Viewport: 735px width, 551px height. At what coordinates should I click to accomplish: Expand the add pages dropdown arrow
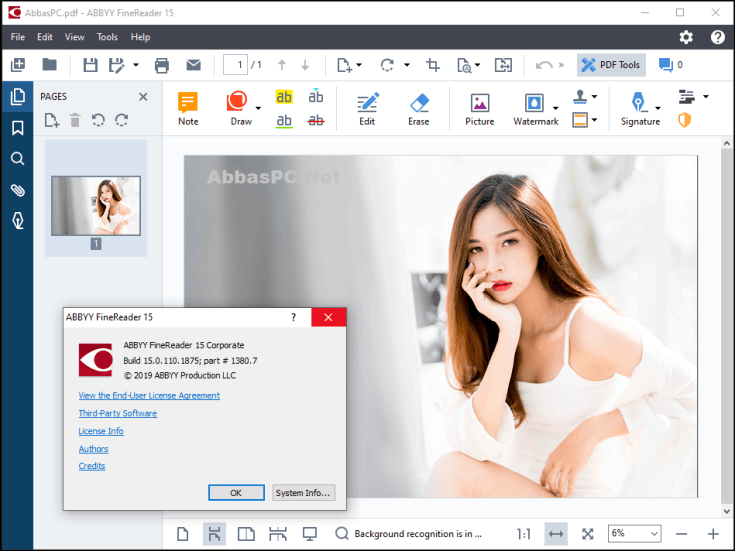359,65
